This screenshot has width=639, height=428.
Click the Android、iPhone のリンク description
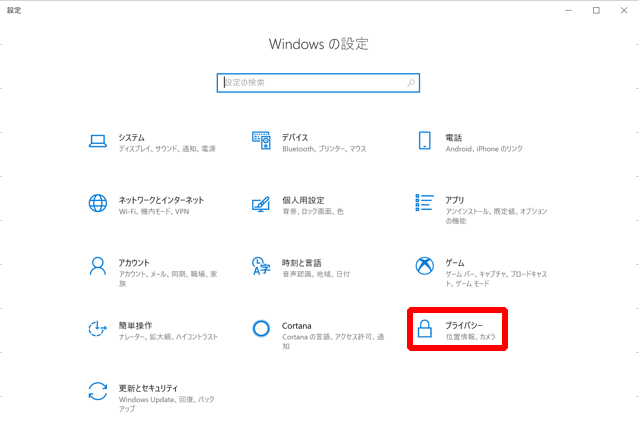pos(484,149)
